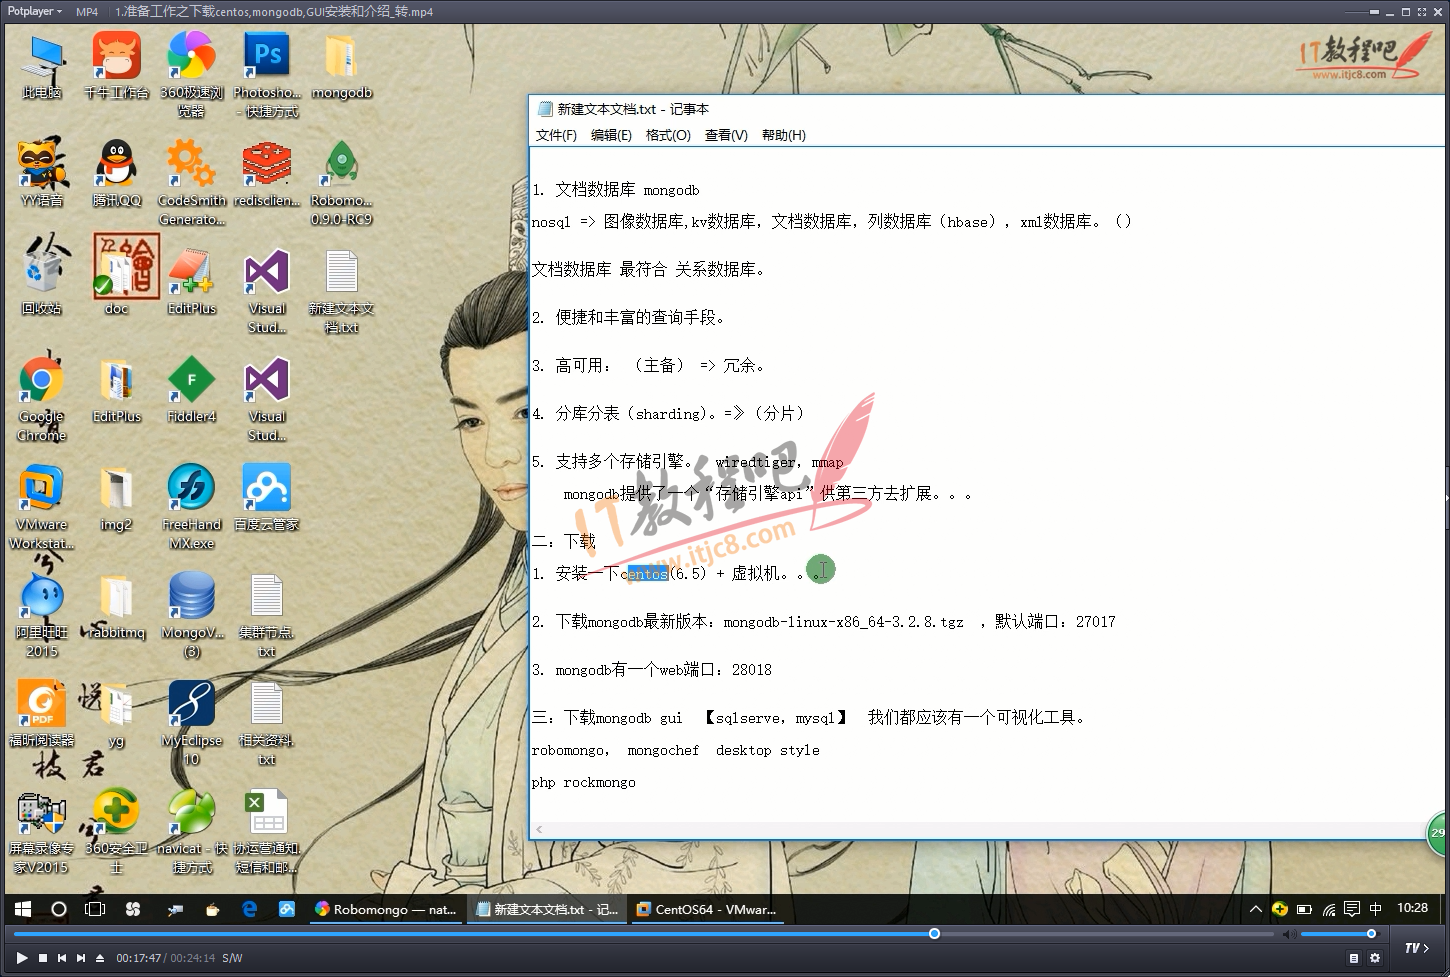Image resolution: width=1450 pixels, height=977 pixels.
Task: Select the YY语音 desktop icon
Action: point(42,174)
